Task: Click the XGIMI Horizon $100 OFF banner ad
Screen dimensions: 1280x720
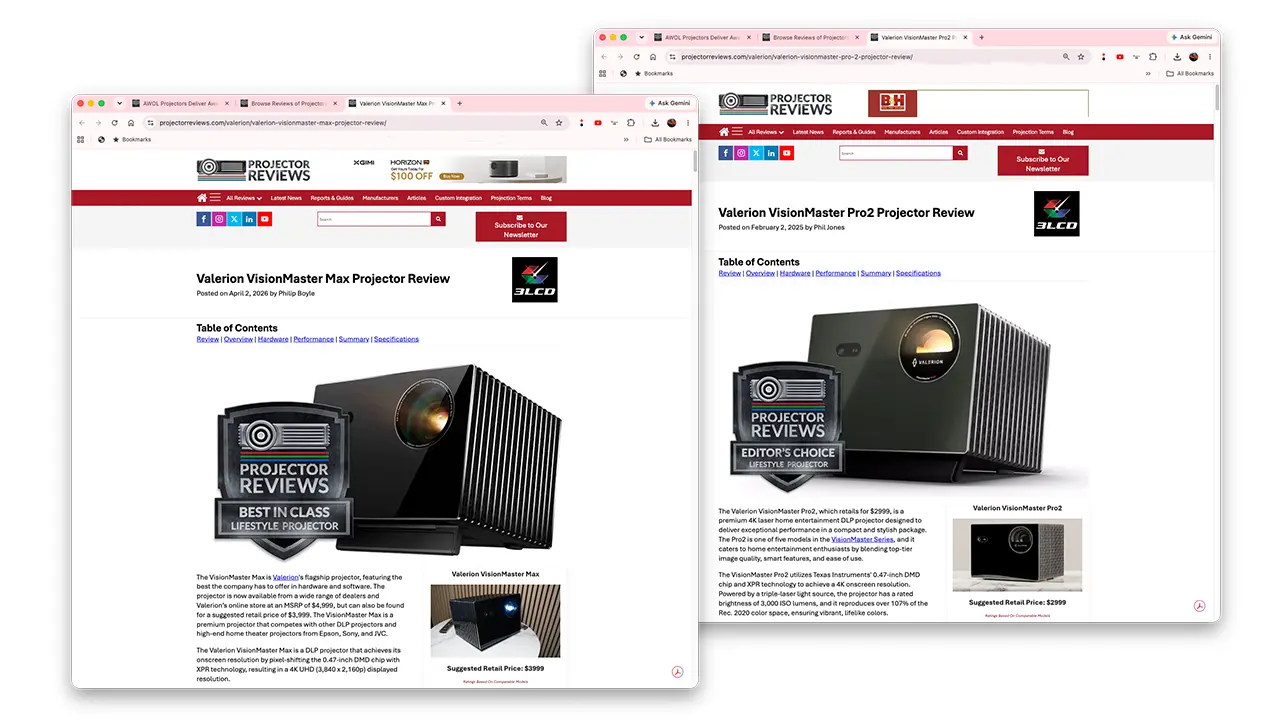Action: 459,169
